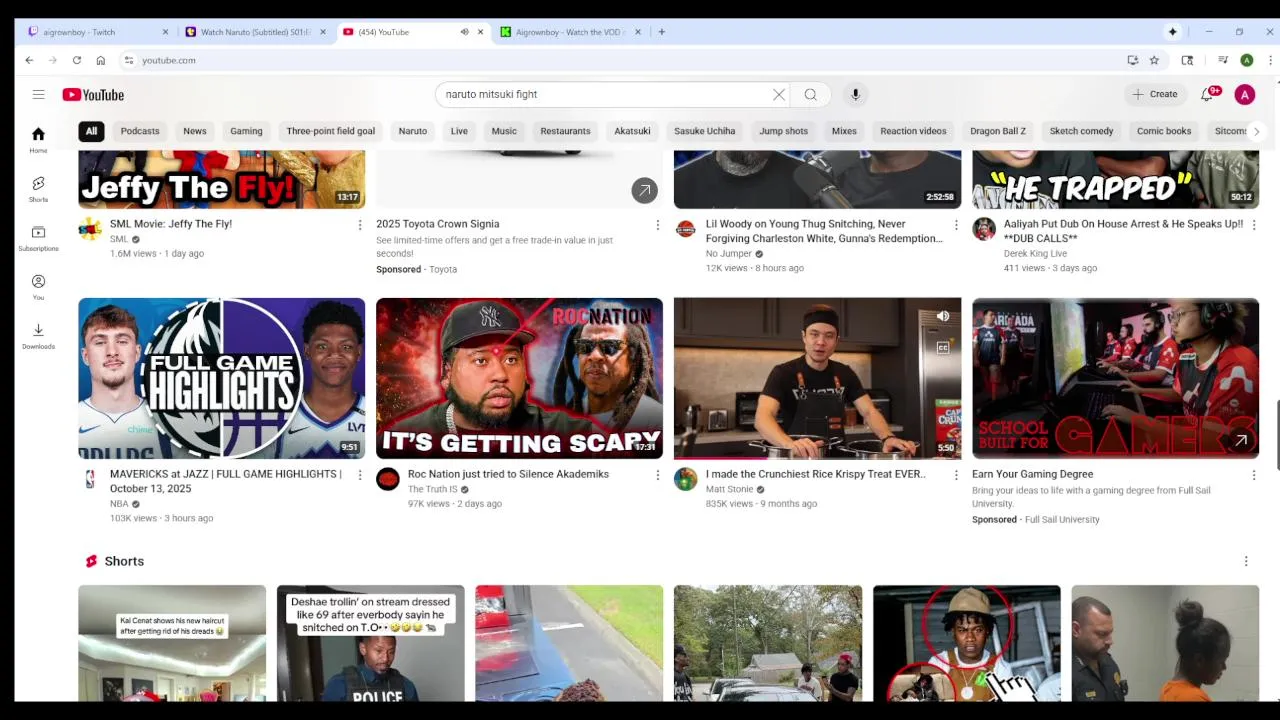Switch to the Watch Naruto (Subtitled) tab
Screen dimensions: 1280x720
pos(256,32)
